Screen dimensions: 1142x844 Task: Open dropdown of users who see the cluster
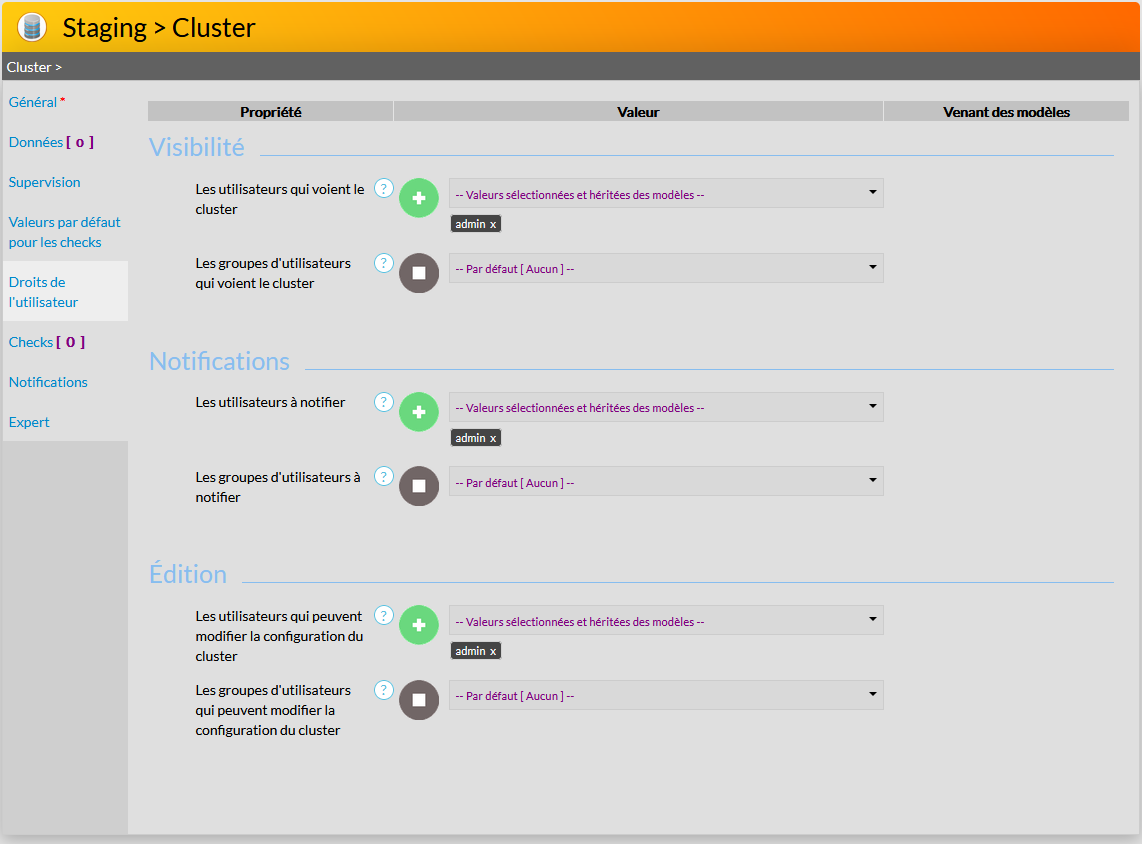[x=666, y=193]
